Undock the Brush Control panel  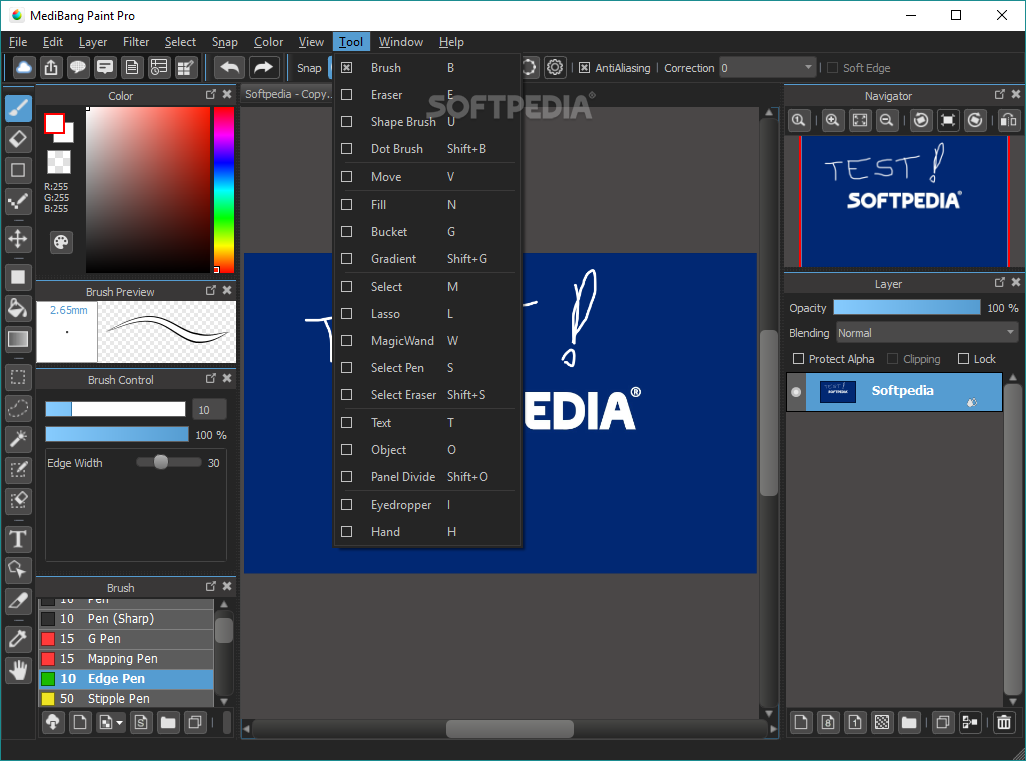tap(211, 379)
